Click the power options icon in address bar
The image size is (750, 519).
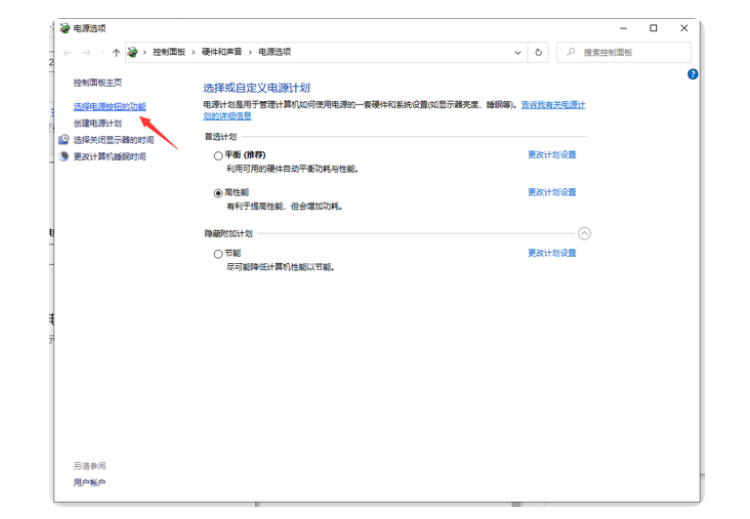point(133,52)
